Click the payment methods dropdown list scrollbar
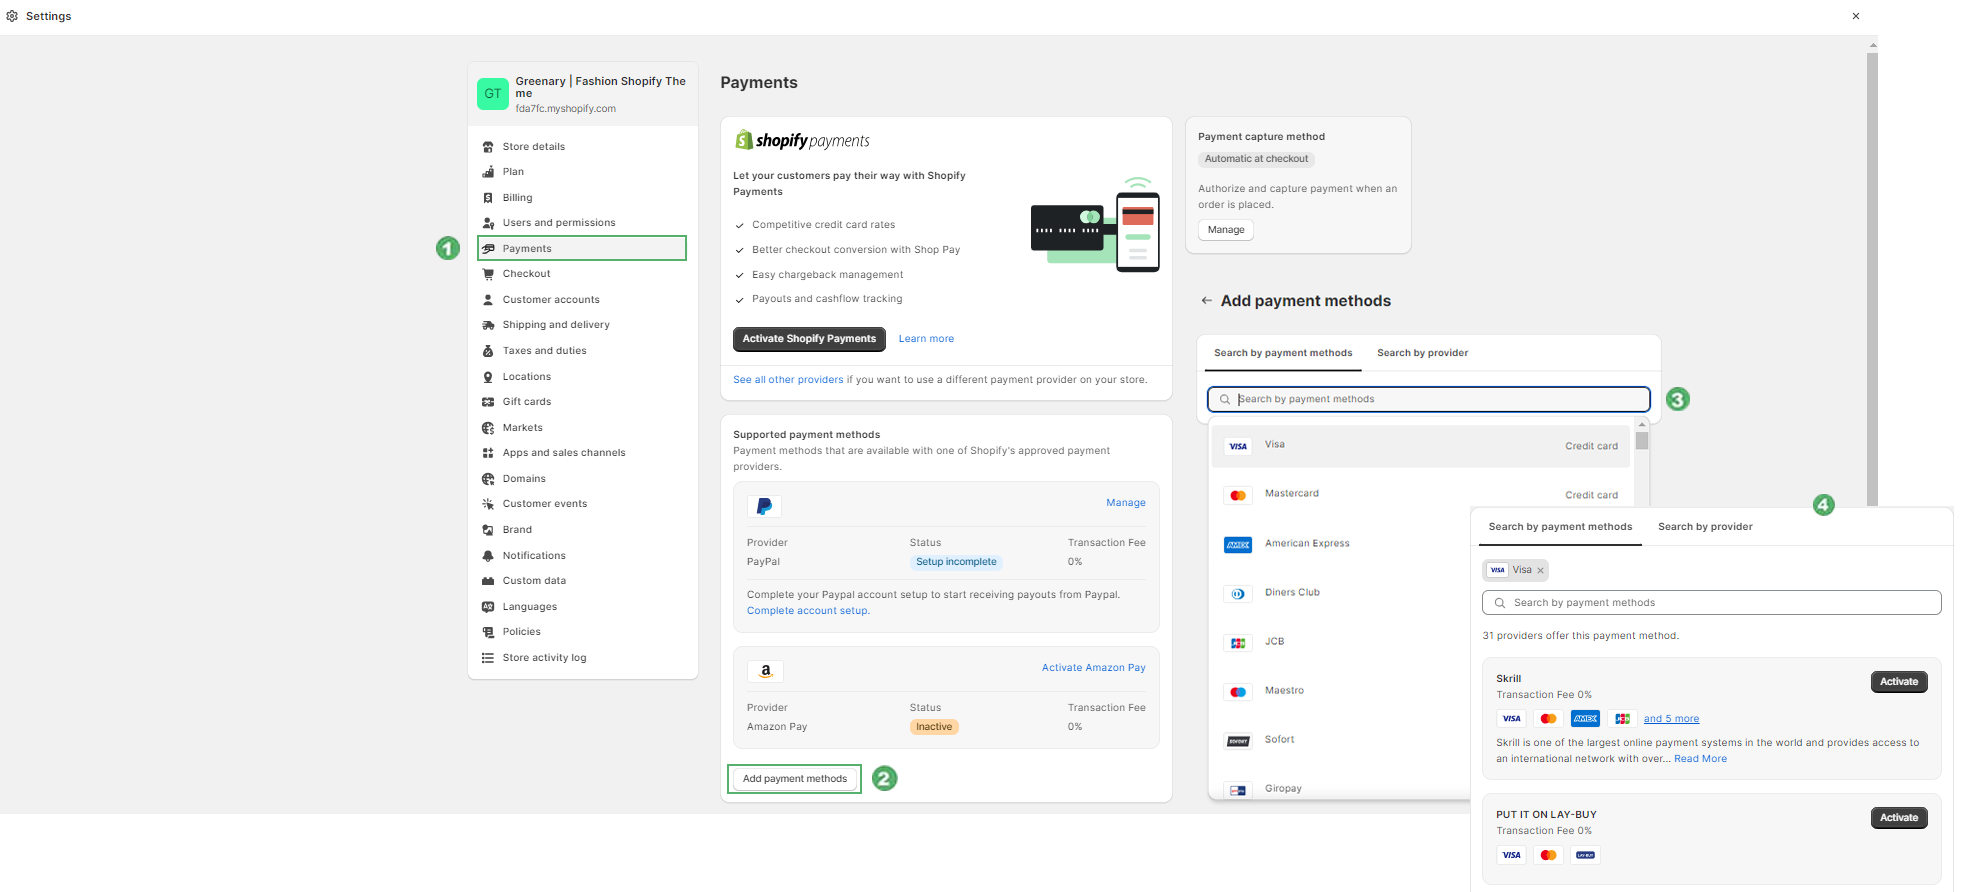Viewport: 1974px width, 892px height. click(x=1642, y=440)
